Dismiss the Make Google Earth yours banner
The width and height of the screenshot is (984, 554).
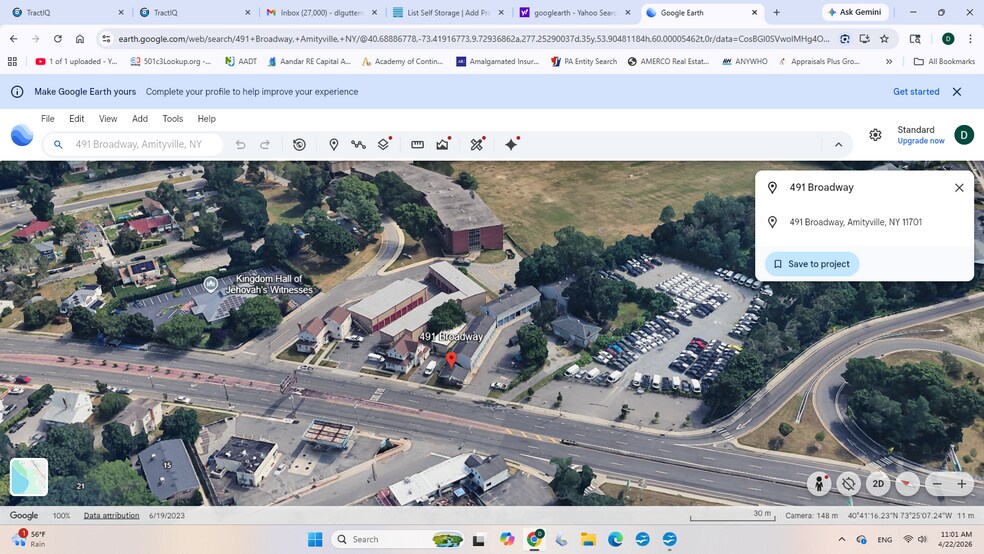pos(957,92)
